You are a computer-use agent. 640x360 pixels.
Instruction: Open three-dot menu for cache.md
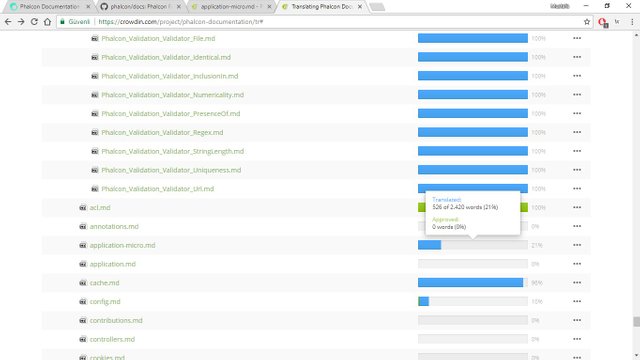pyautogui.click(x=577, y=282)
